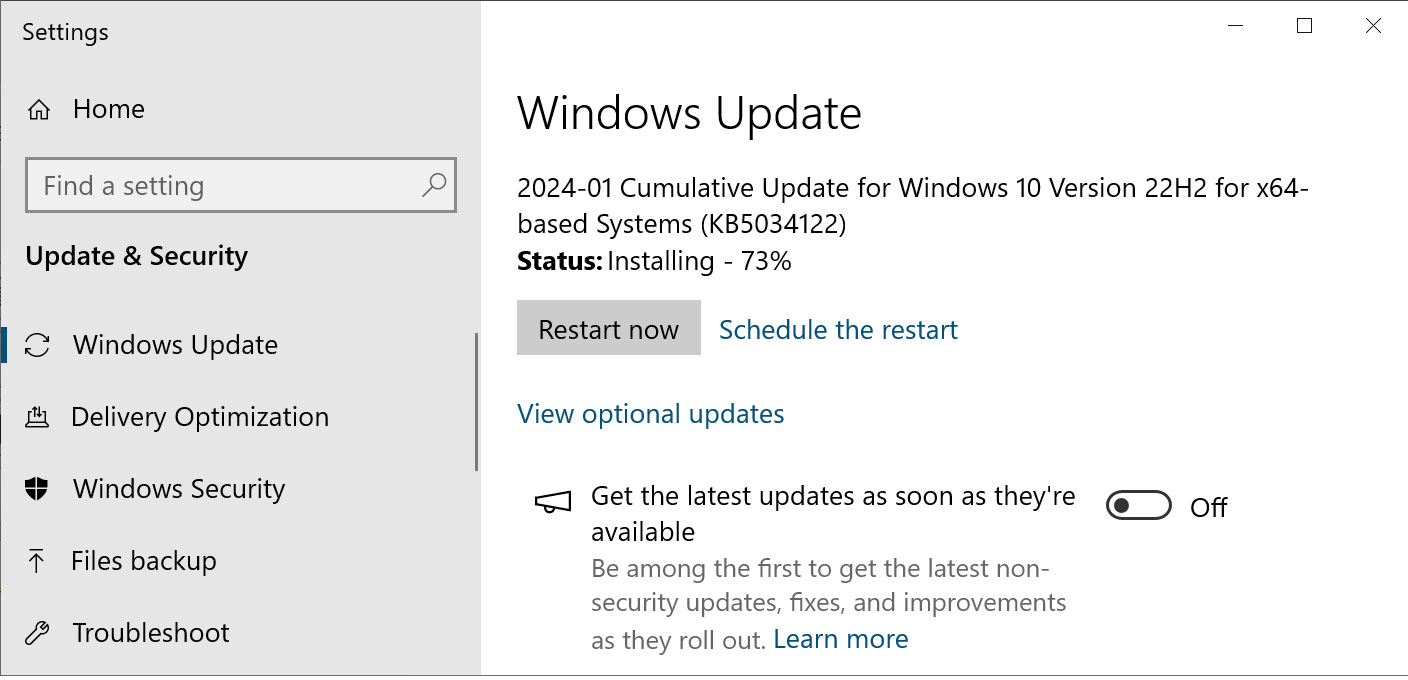The image size is (1408, 680).
Task: Click the Delivery Optimization icon
Action: pos(37,417)
